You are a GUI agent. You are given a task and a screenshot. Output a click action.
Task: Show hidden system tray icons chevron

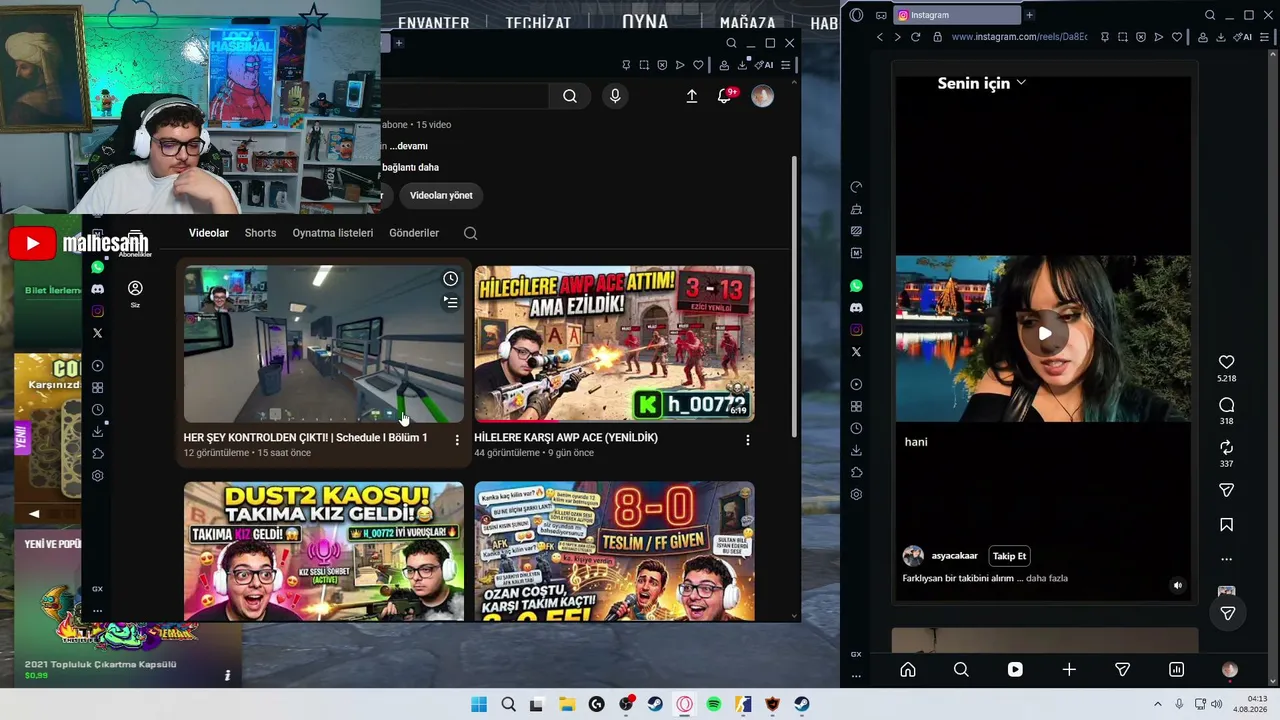1158,704
